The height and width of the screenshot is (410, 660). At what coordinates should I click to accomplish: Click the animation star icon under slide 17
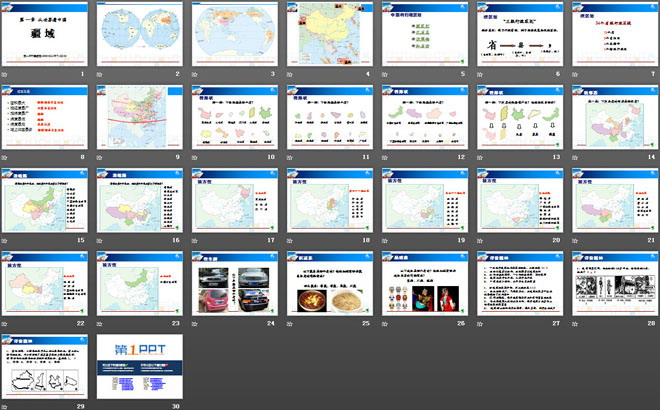(195, 241)
